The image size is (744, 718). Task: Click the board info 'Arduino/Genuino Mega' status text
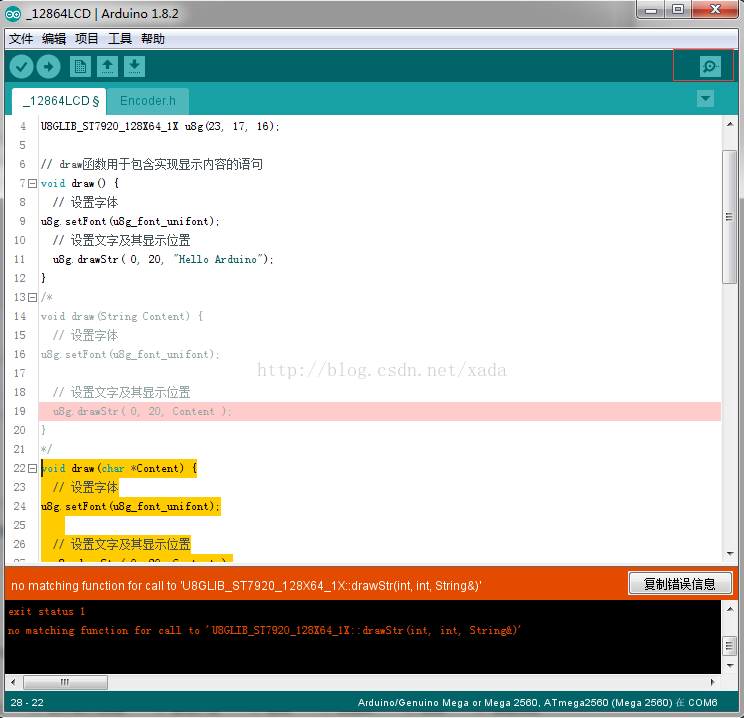pyautogui.click(x=538, y=702)
